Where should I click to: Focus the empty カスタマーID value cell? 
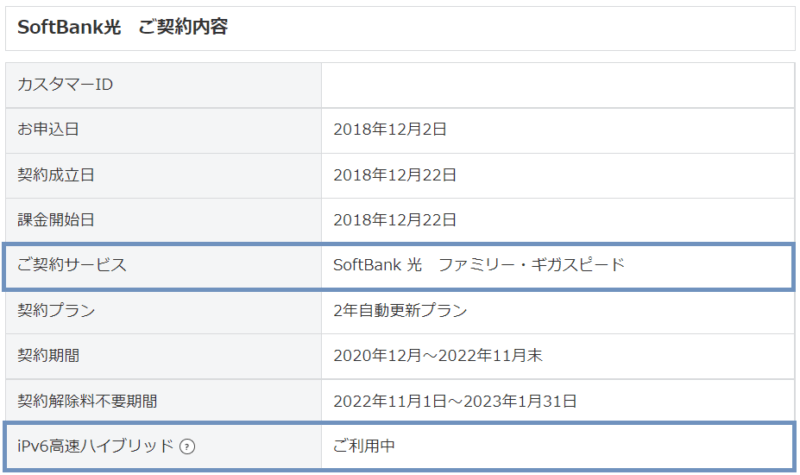pos(558,85)
